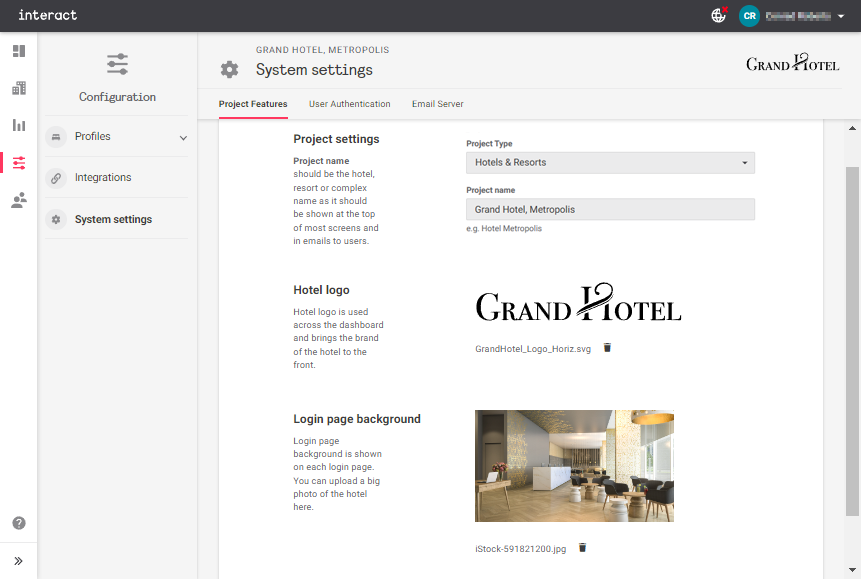Open the guests/users icon in the sidebar
Image resolution: width=861 pixels, height=579 pixels.
pos(18,199)
